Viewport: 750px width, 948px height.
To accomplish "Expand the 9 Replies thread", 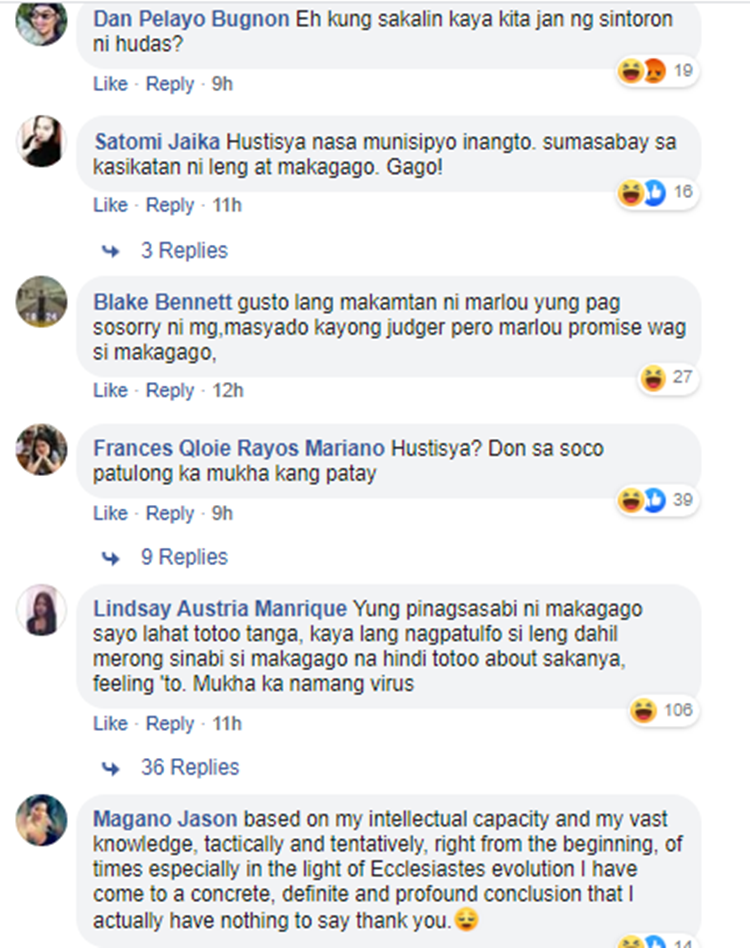I will [184, 557].
